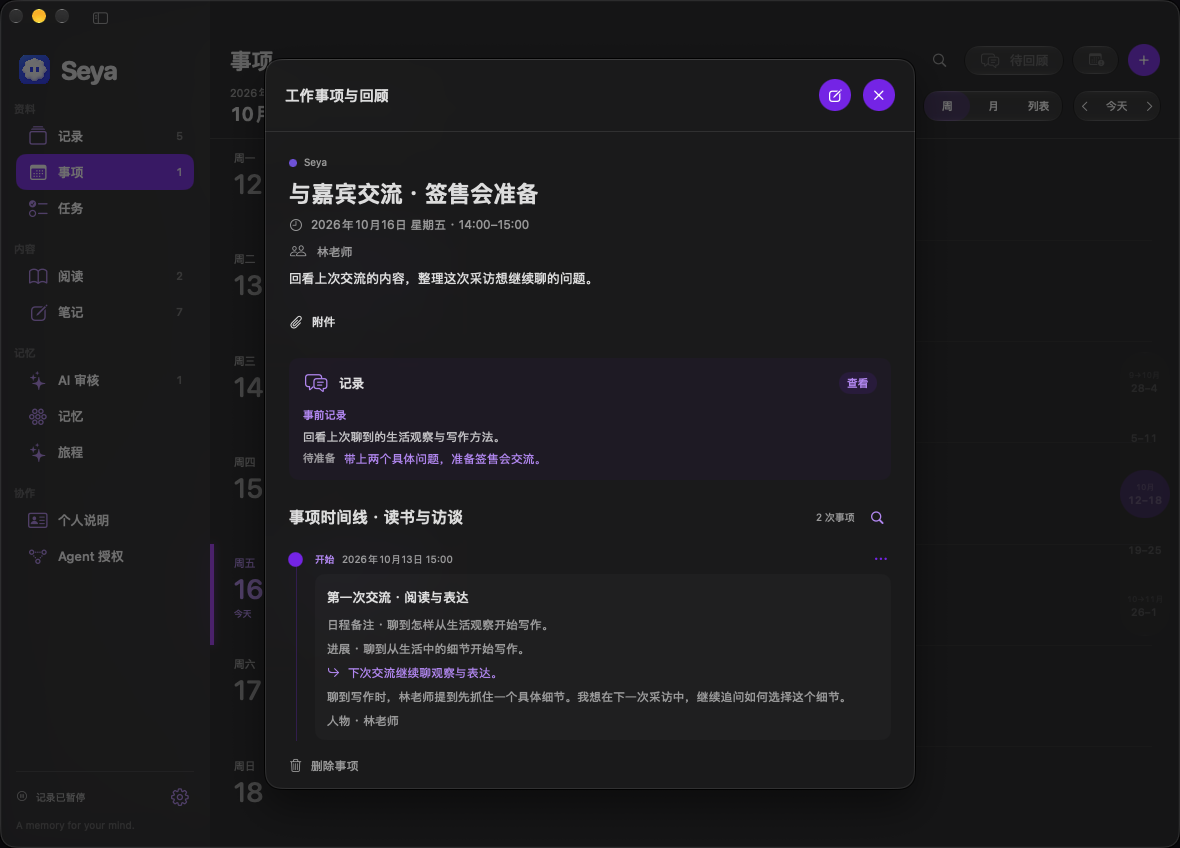
Task: Close the 工作事项与回顾 dialog
Action: point(878,96)
